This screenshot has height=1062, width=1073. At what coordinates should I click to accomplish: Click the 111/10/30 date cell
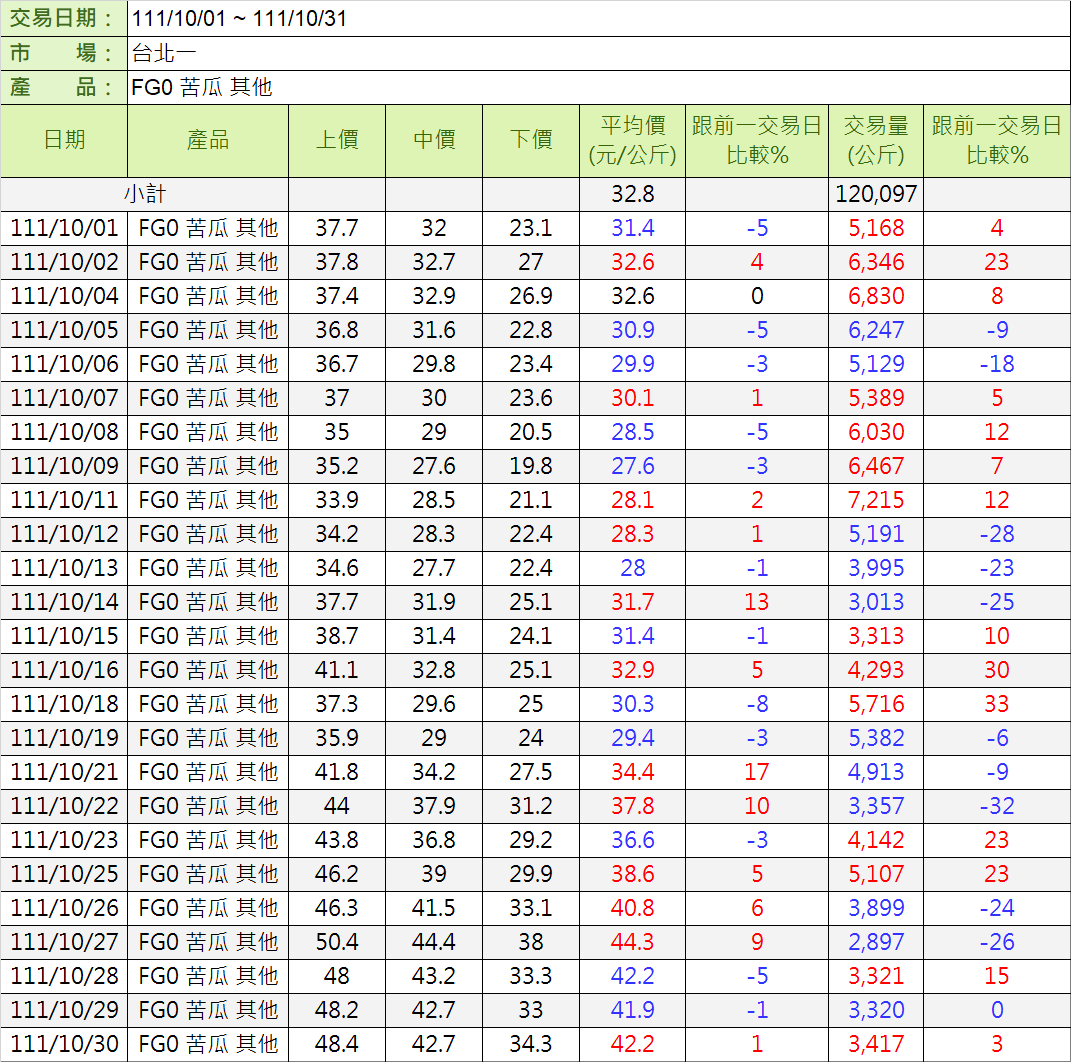point(64,1044)
